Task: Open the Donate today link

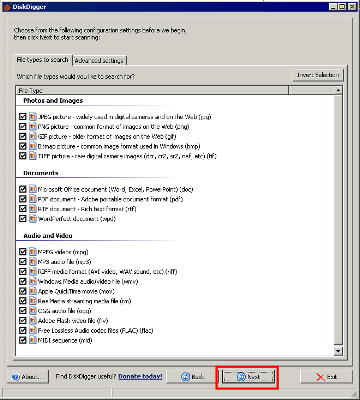Action: point(140,376)
